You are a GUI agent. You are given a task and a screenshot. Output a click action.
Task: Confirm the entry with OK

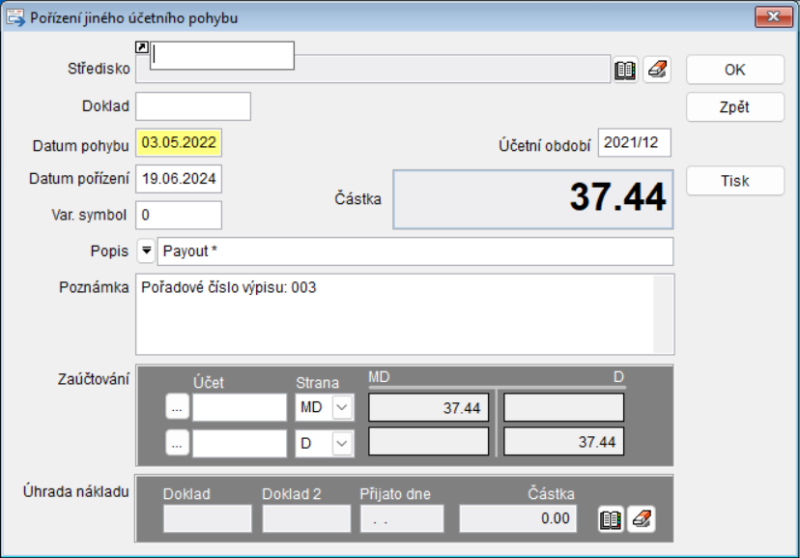pyautogui.click(x=735, y=70)
